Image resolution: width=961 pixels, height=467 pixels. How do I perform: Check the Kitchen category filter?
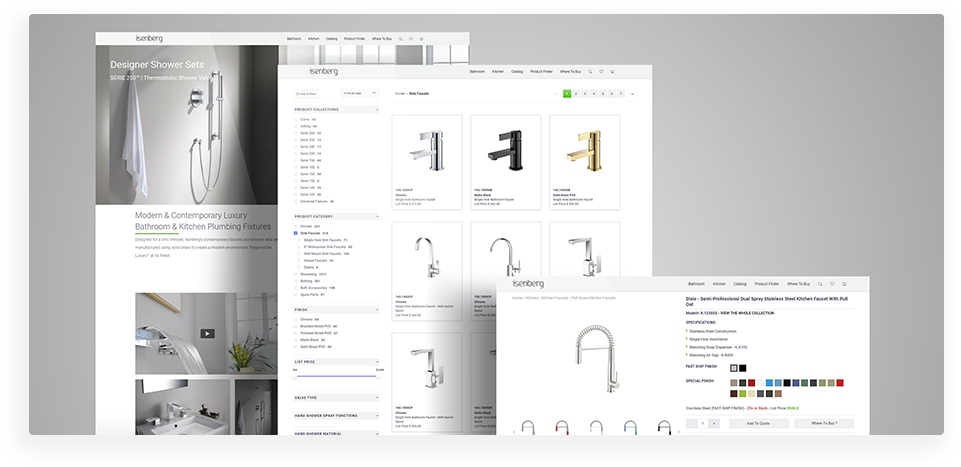coord(296,226)
